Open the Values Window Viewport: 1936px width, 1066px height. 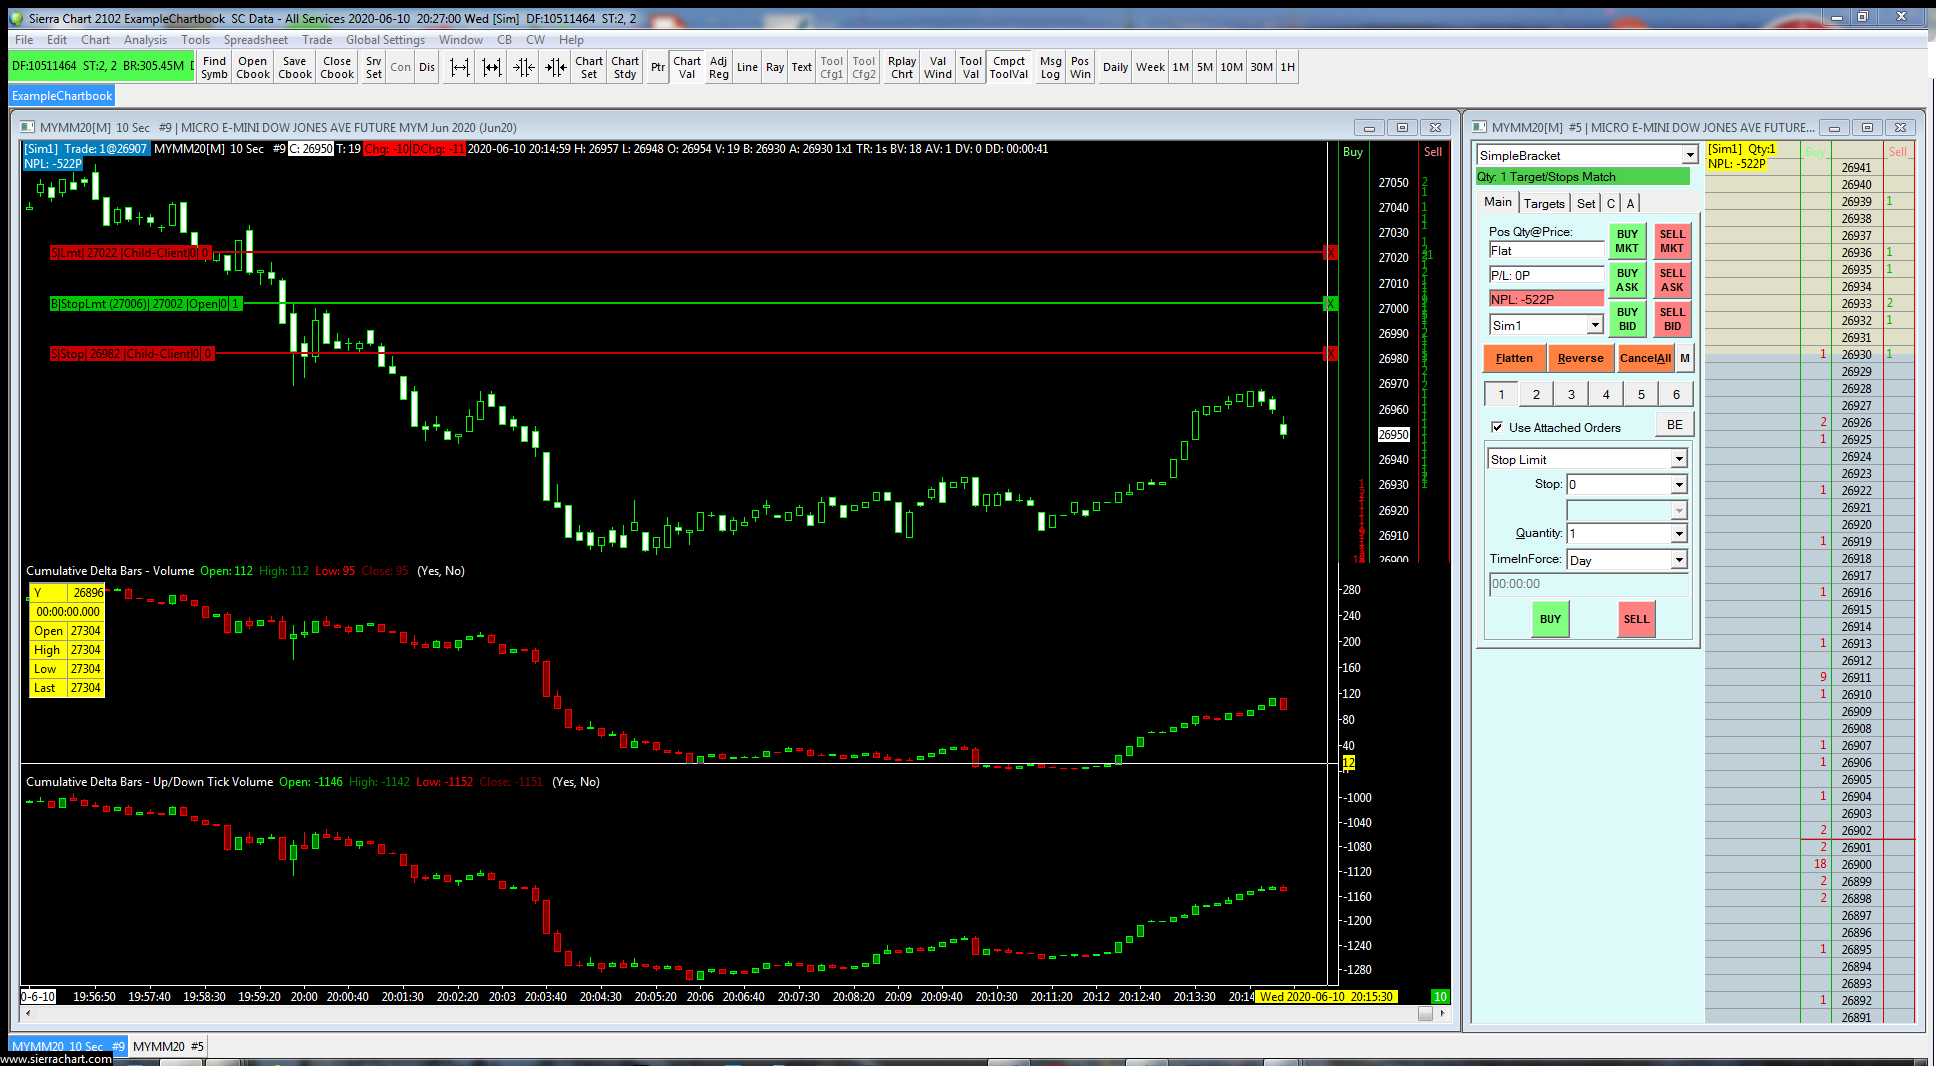tap(938, 67)
